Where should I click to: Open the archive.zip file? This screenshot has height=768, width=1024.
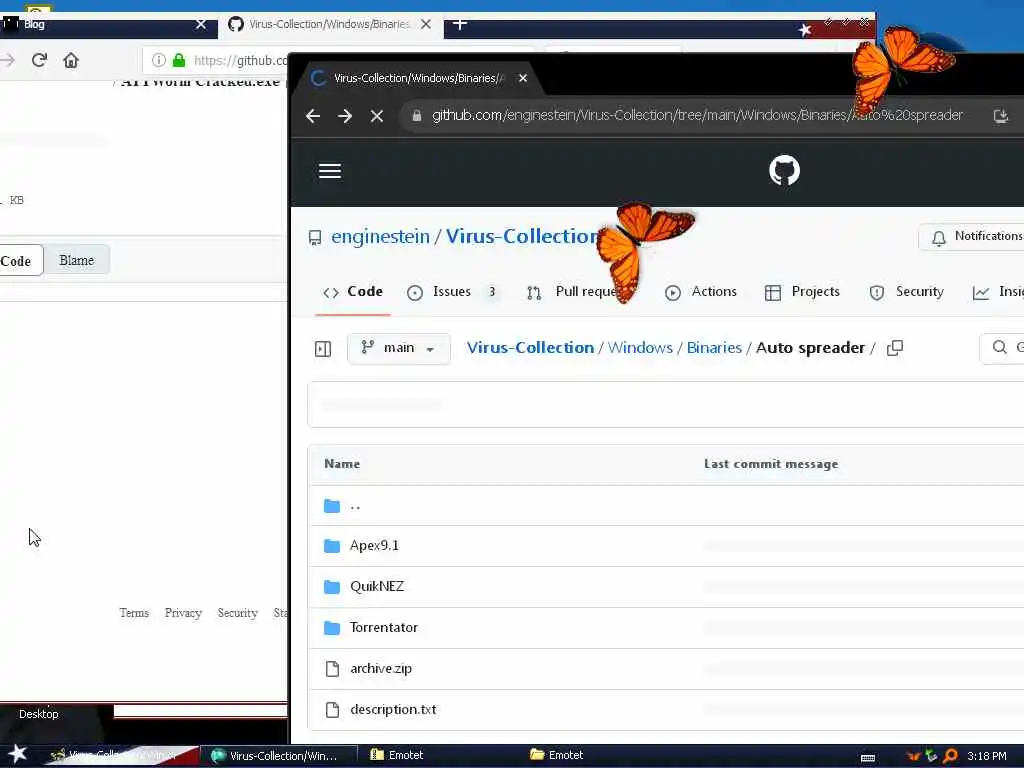click(381, 669)
